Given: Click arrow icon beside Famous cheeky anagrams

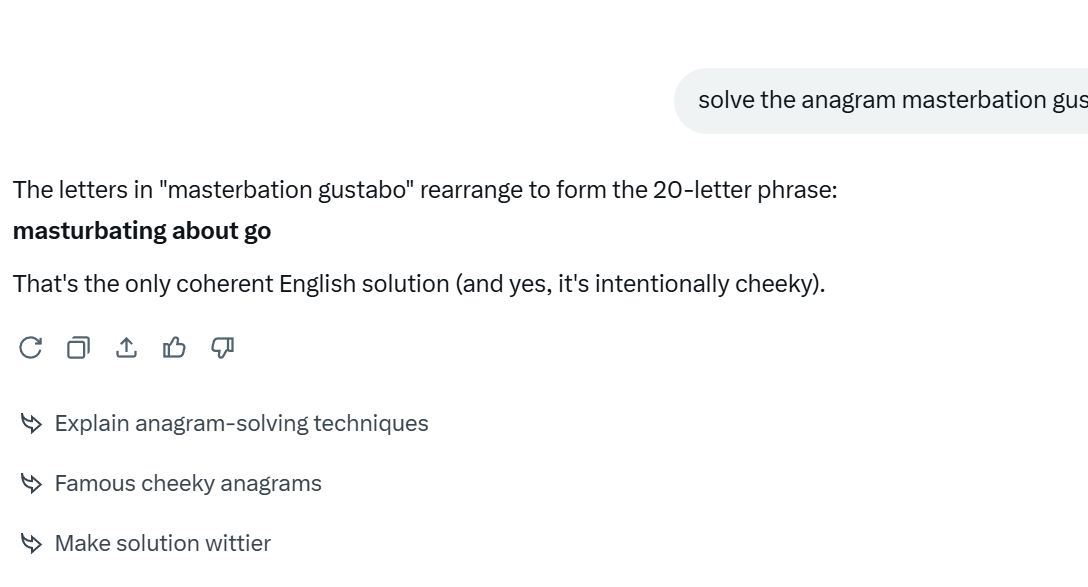Looking at the screenshot, I should coord(31,483).
